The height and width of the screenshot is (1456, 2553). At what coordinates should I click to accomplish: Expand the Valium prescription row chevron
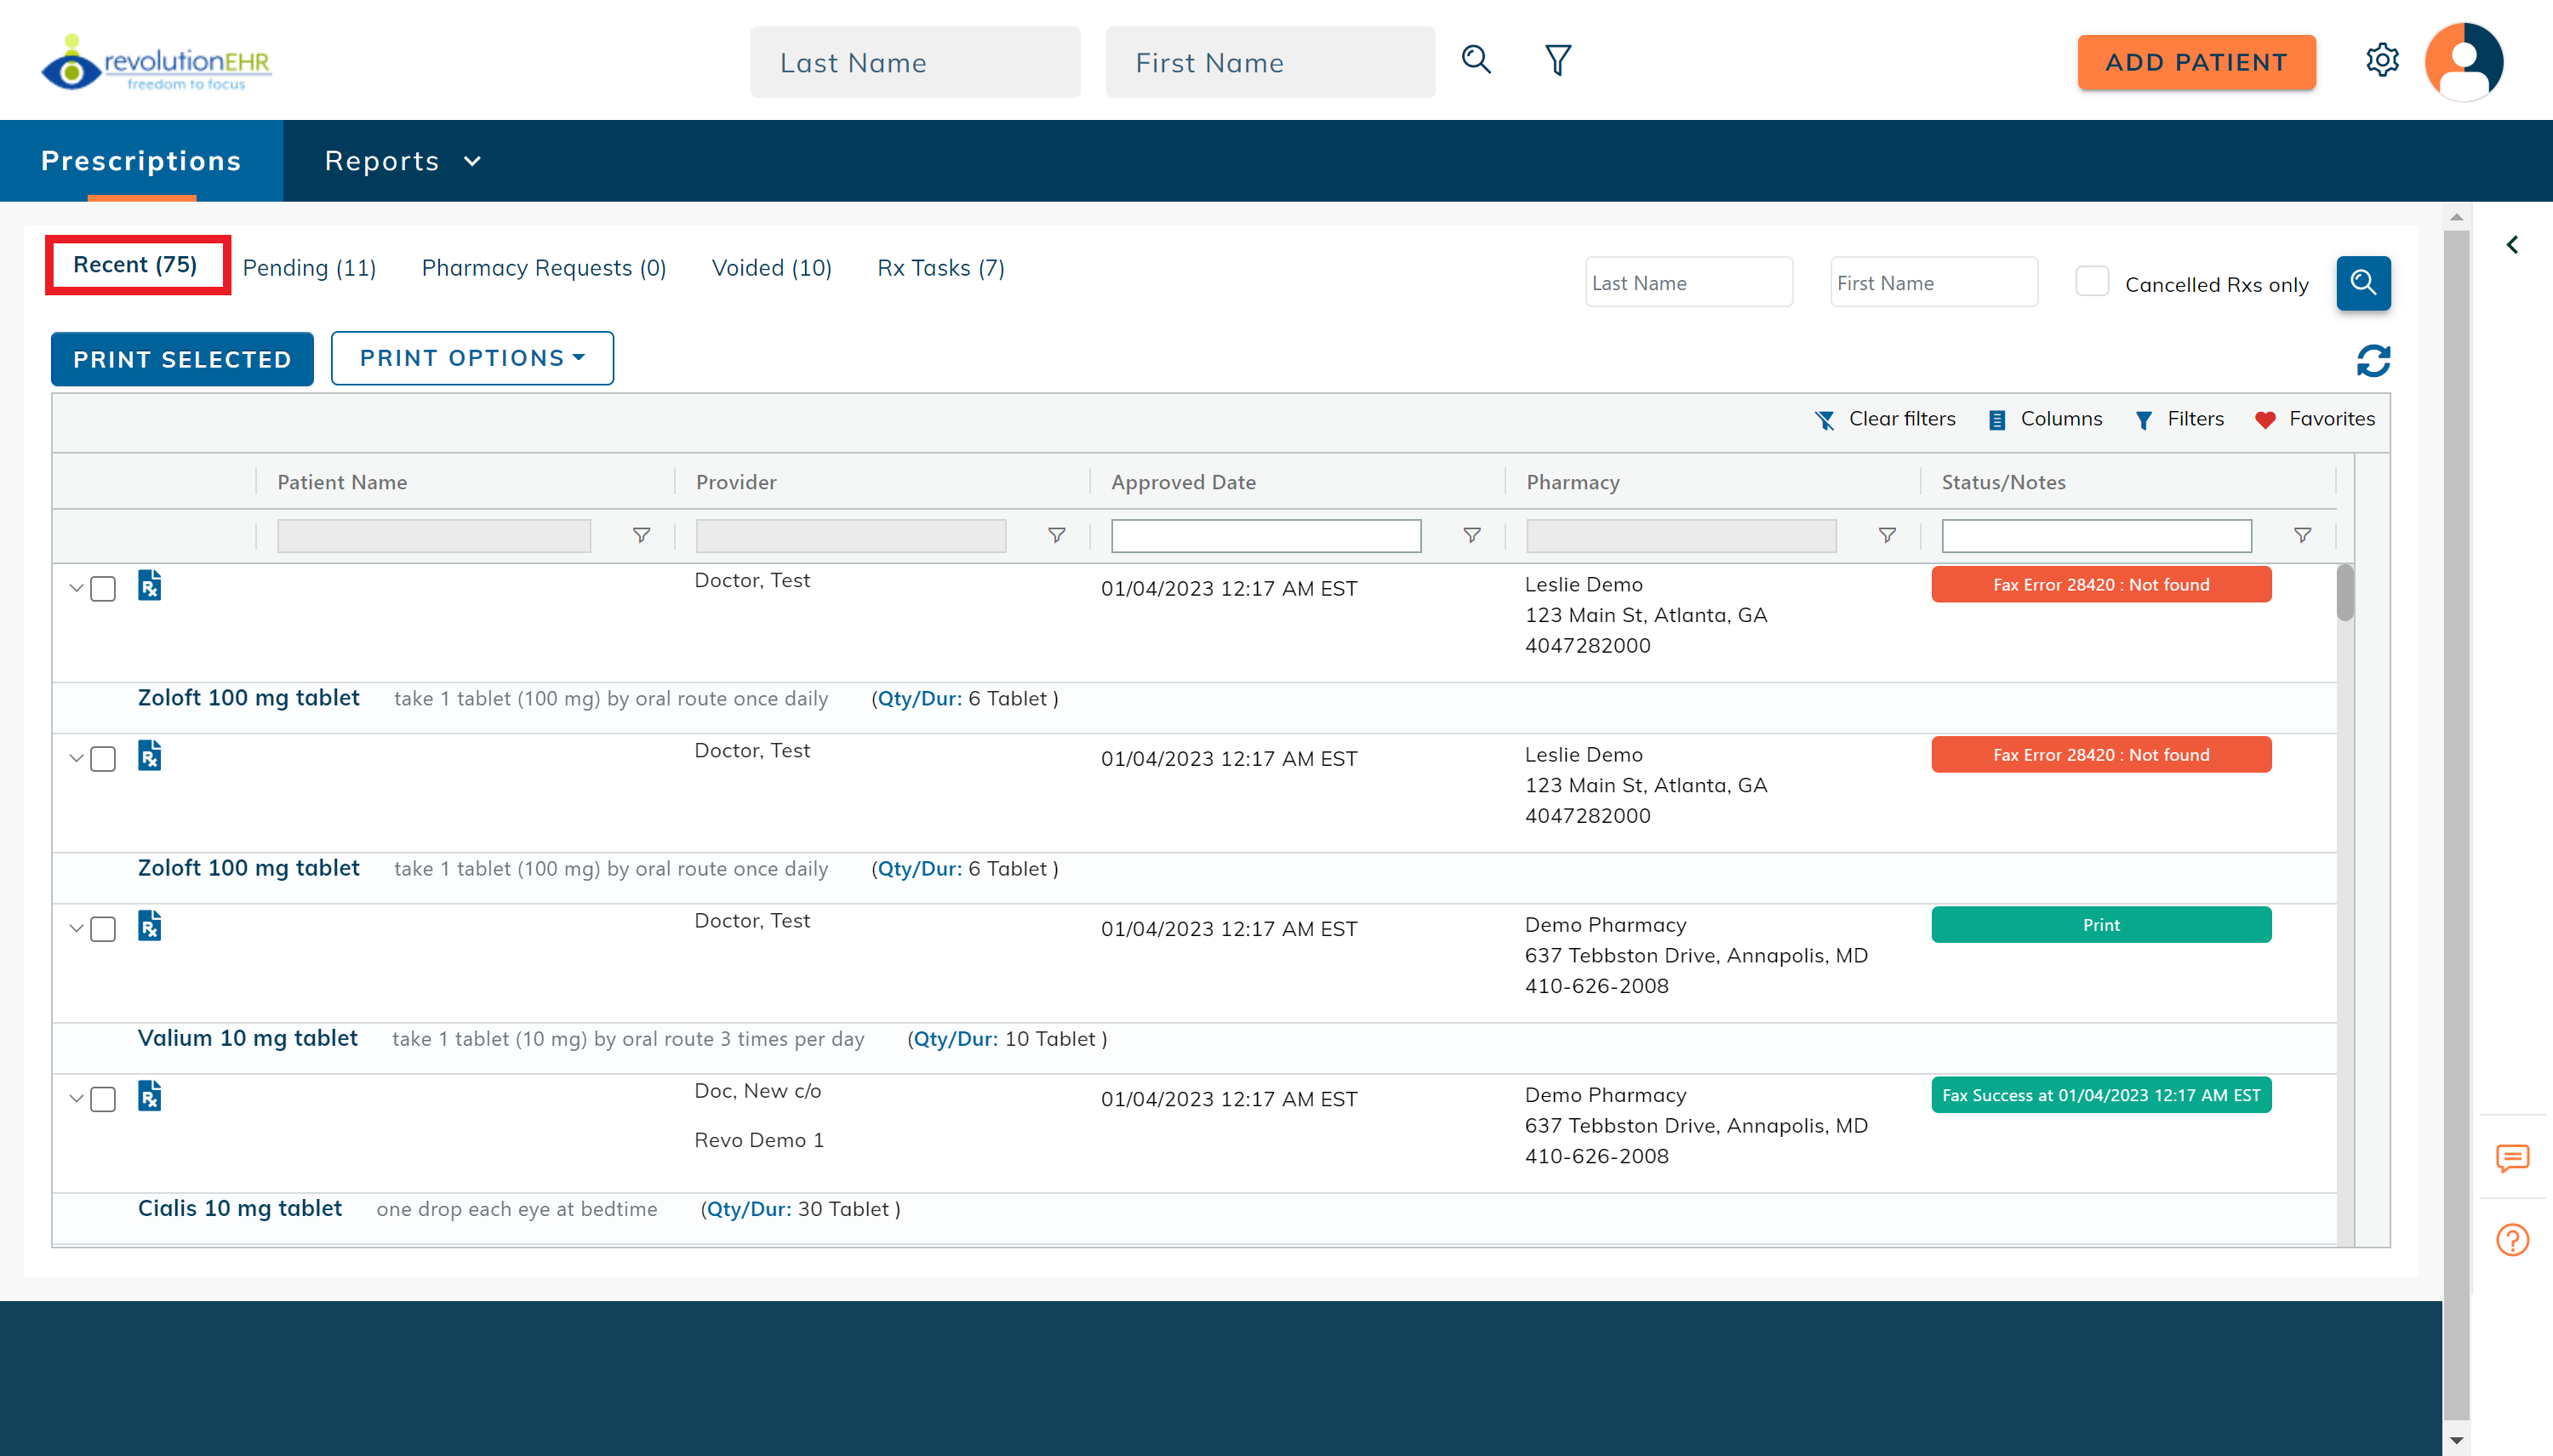tap(76, 928)
